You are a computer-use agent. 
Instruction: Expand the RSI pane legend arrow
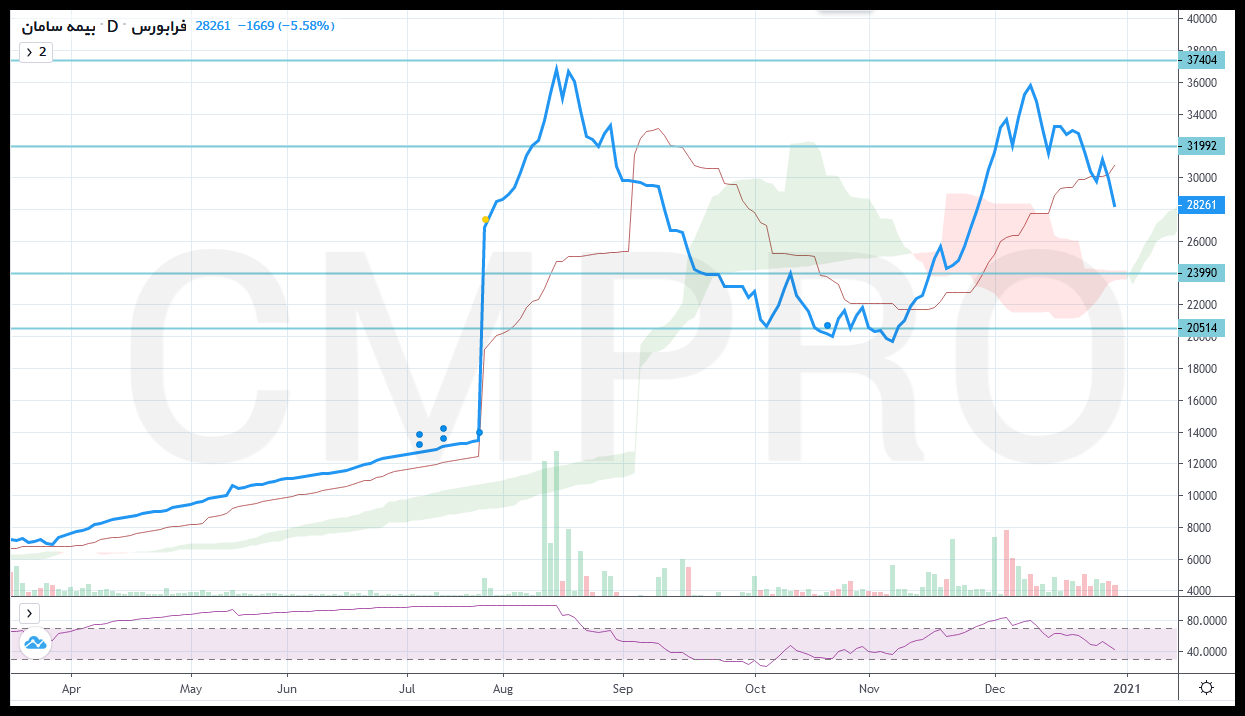tap(30, 613)
